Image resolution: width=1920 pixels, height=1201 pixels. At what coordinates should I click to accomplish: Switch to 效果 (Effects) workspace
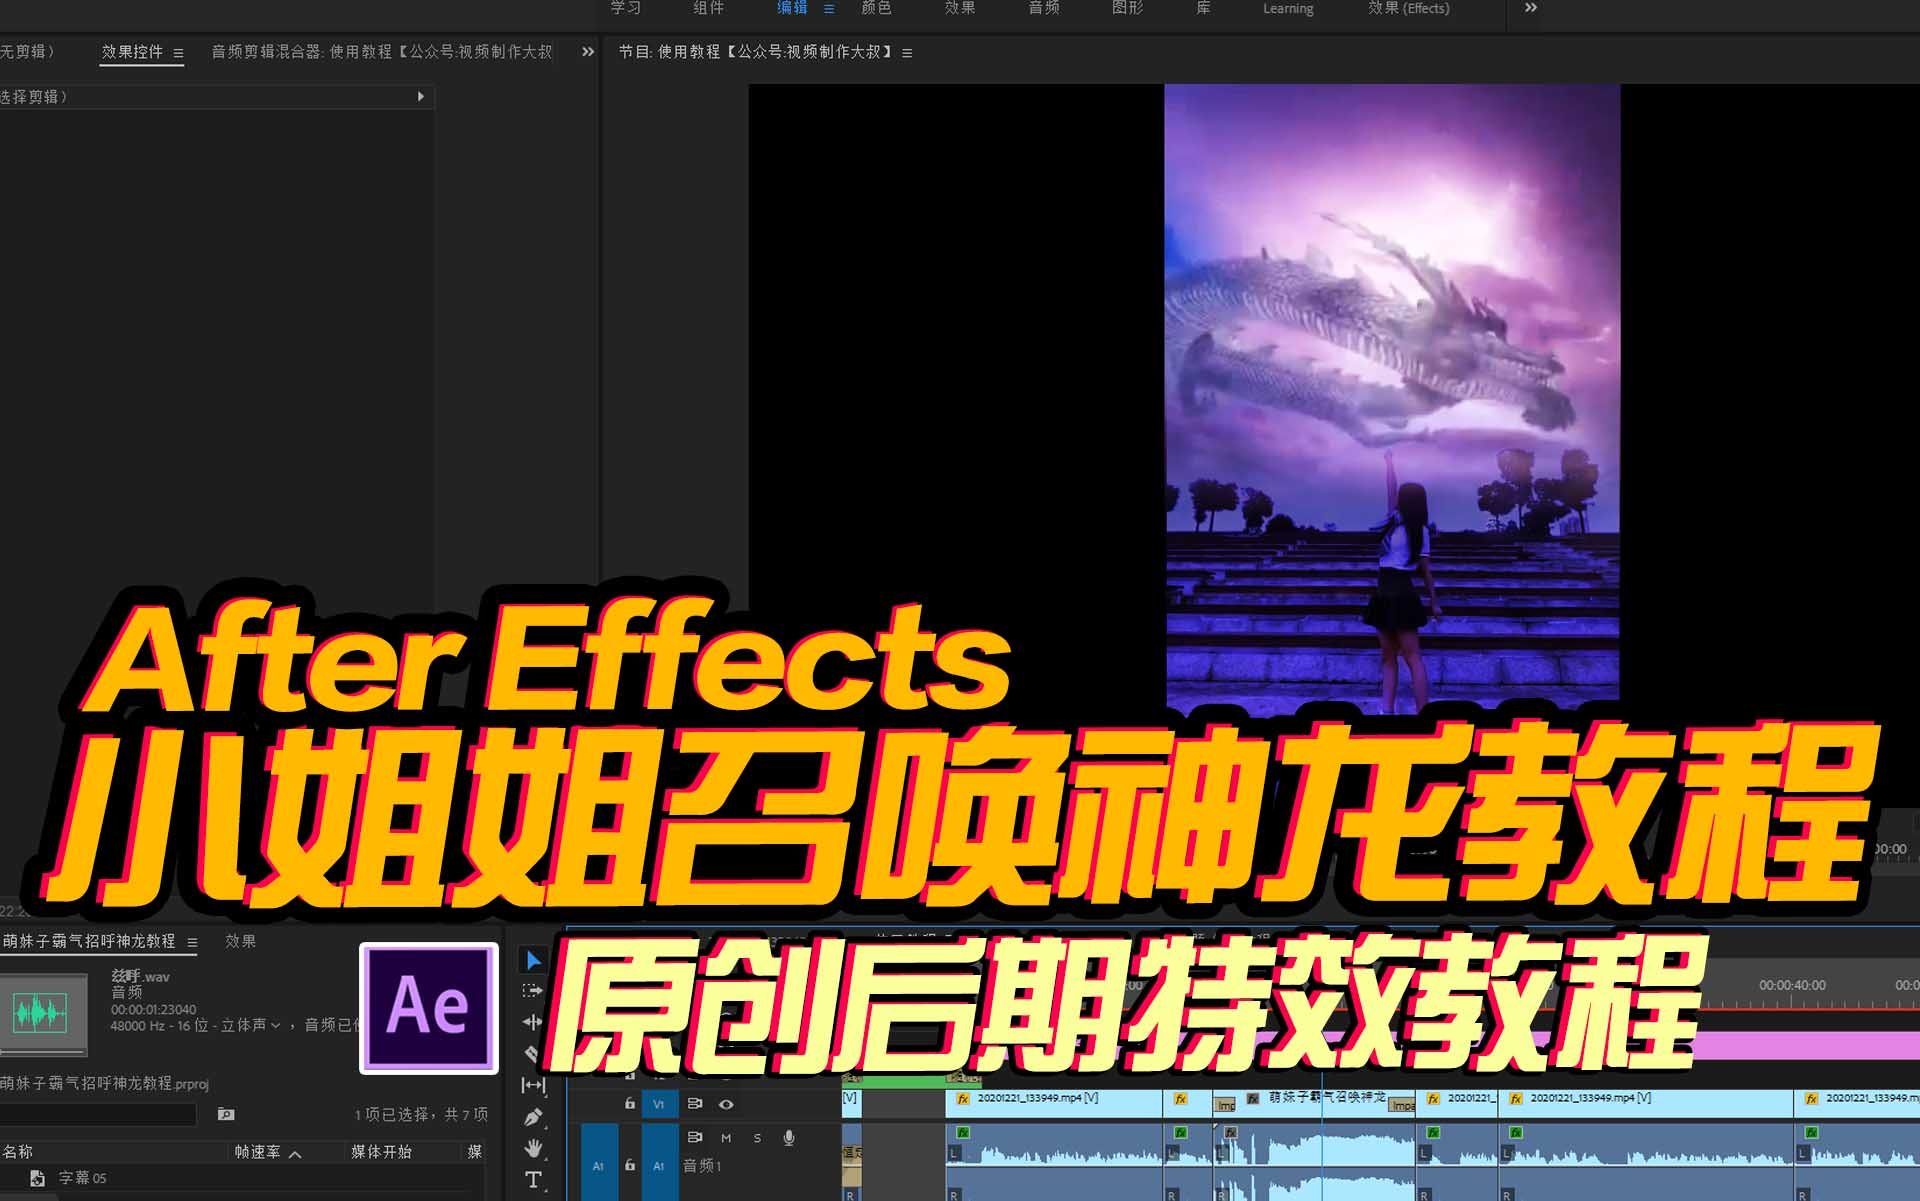point(1409,8)
